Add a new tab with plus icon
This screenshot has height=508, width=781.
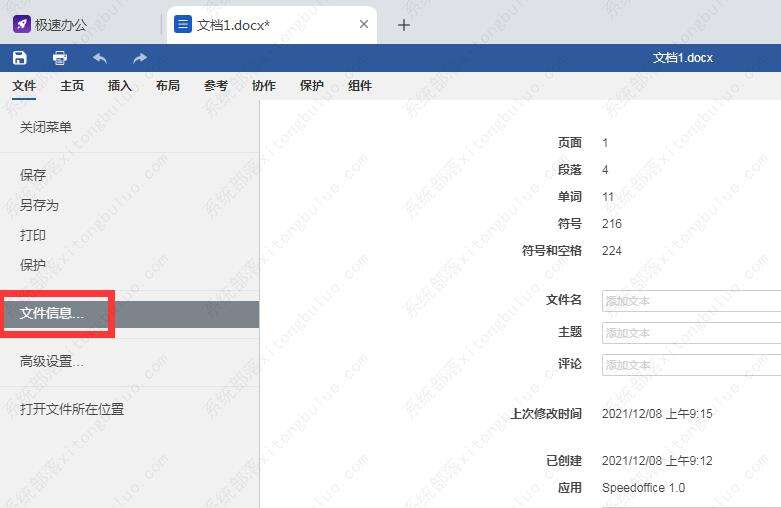tap(404, 25)
